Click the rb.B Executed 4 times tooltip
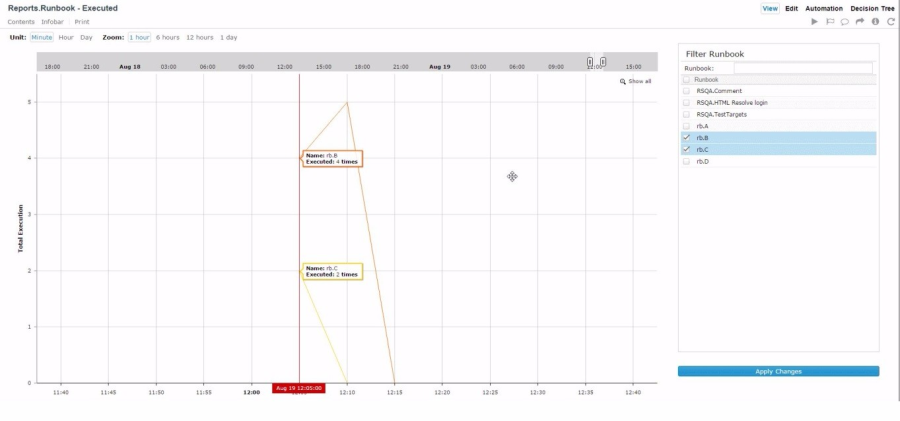 (332, 158)
